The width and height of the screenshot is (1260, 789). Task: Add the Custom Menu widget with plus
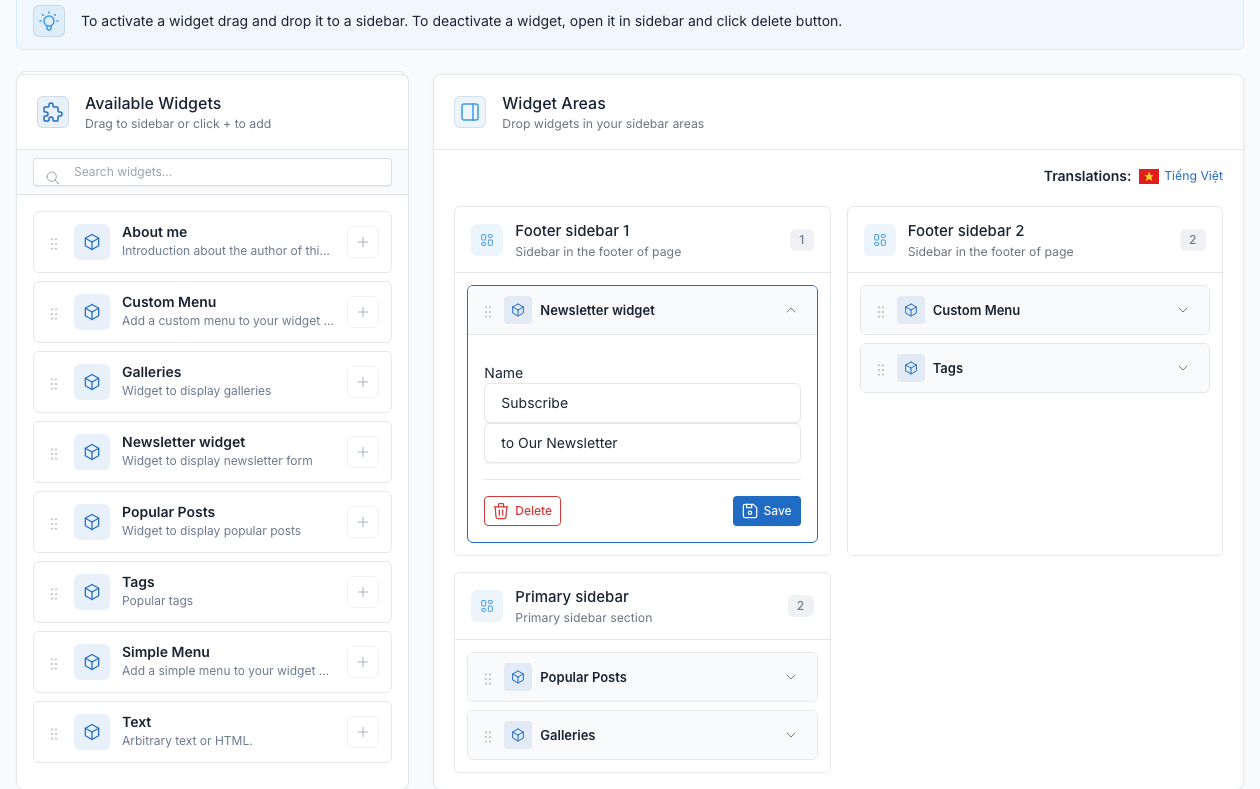click(363, 312)
